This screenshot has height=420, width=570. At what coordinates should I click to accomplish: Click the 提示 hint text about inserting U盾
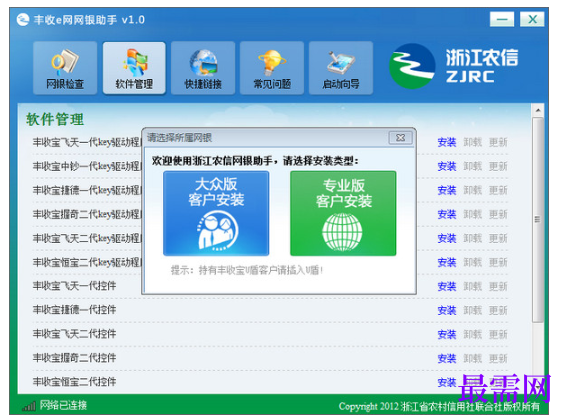pos(247,270)
